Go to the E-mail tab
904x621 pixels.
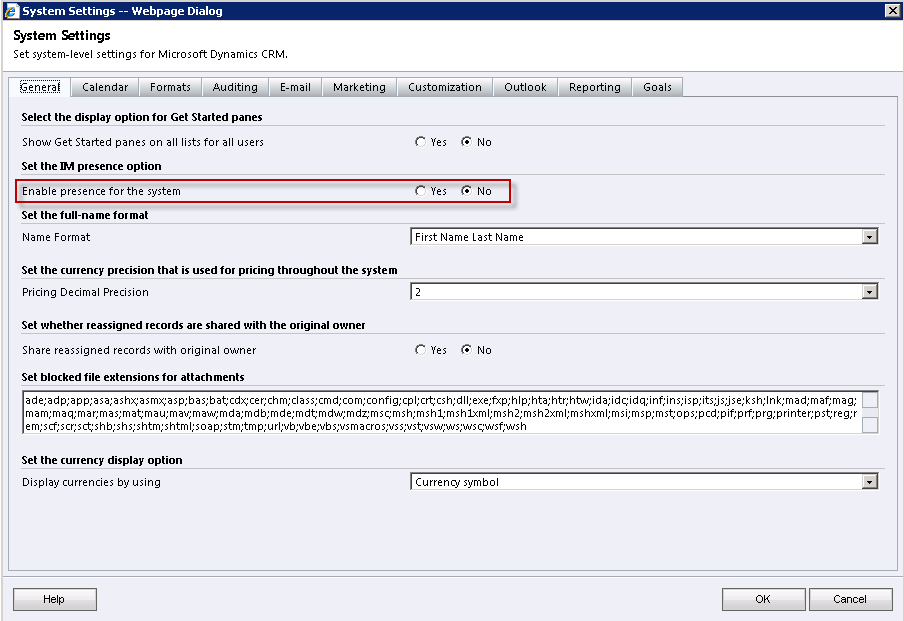pyautogui.click(x=295, y=87)
